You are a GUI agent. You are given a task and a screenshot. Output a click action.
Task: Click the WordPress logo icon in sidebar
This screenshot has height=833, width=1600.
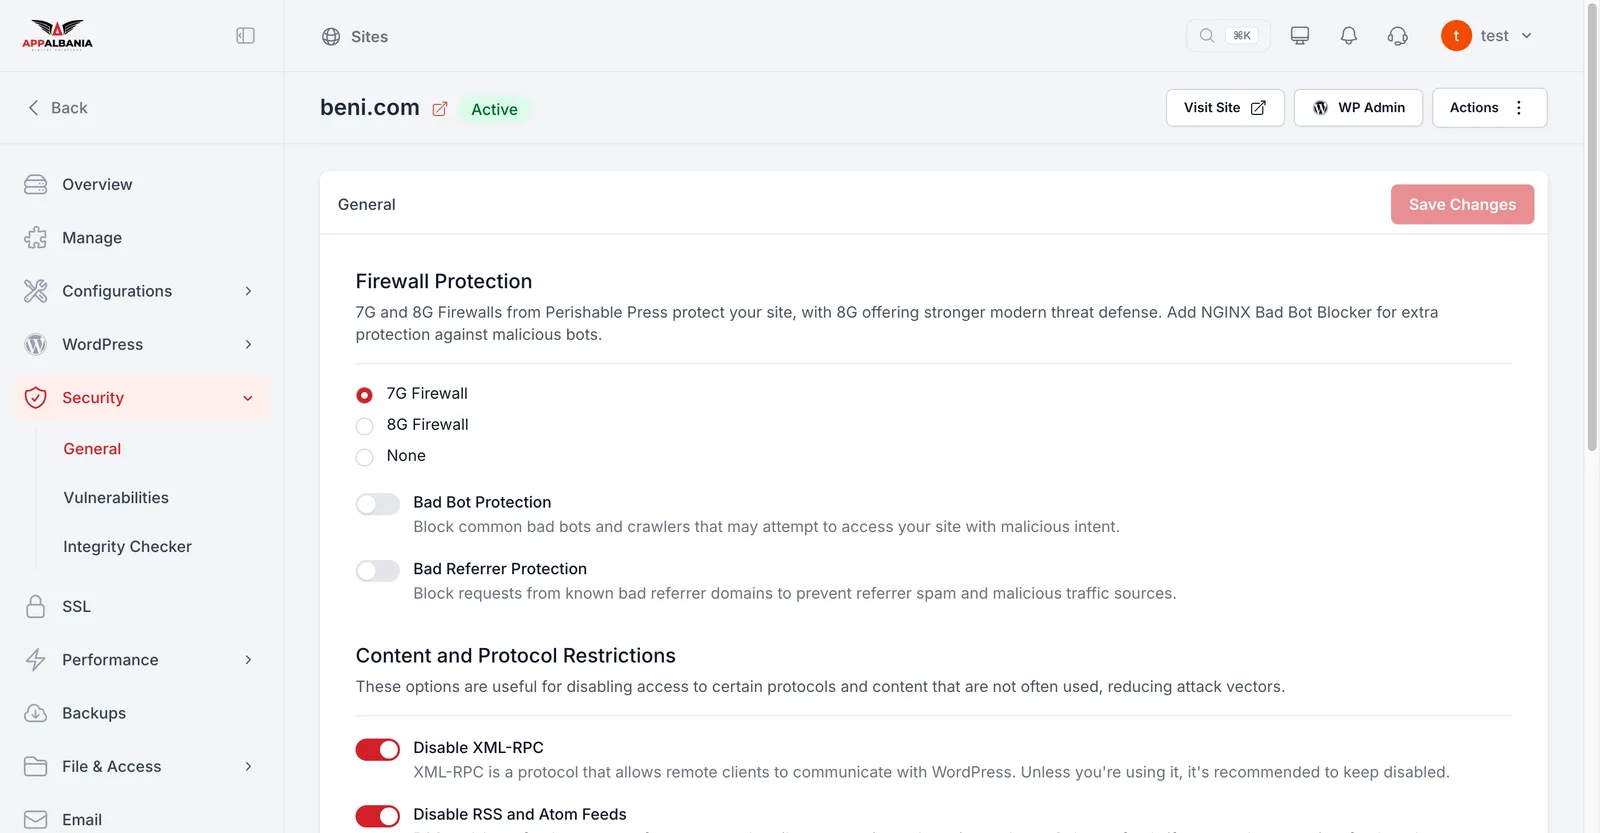[36, 344]
